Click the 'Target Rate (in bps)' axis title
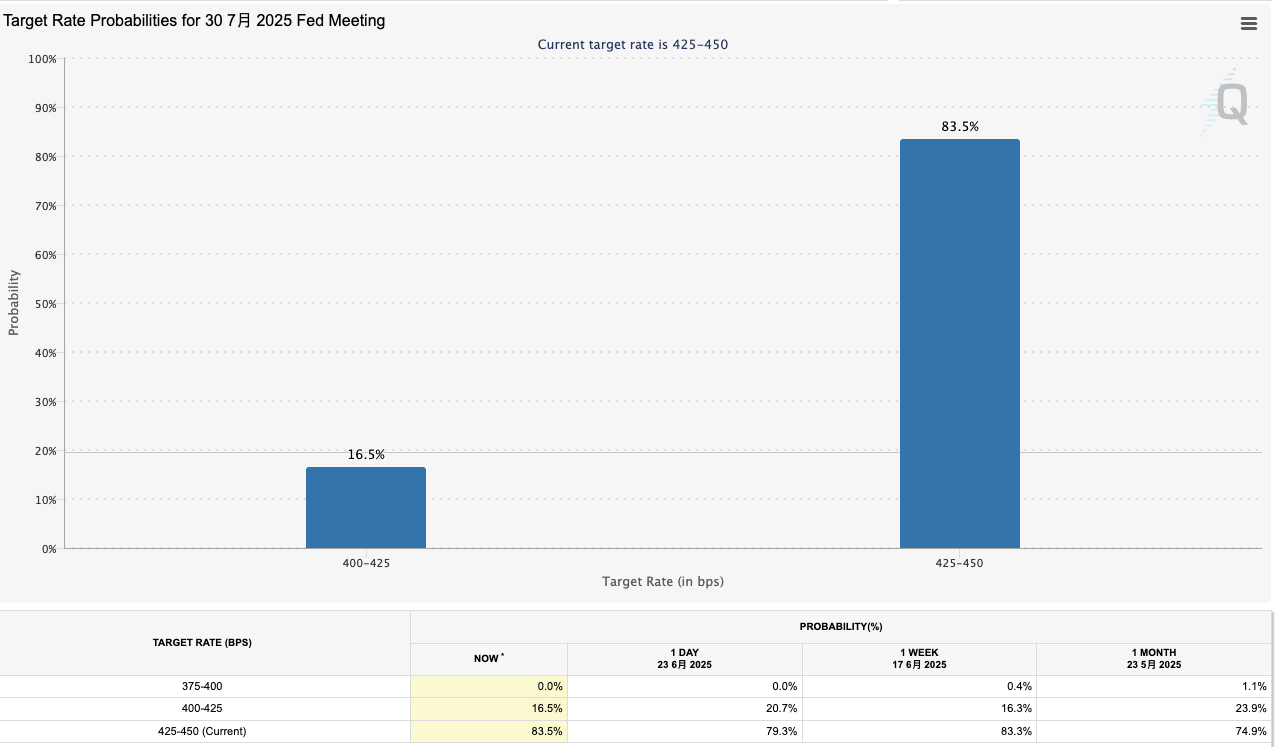The width and height of the screenshot is (1275, 747). [662, 581]
